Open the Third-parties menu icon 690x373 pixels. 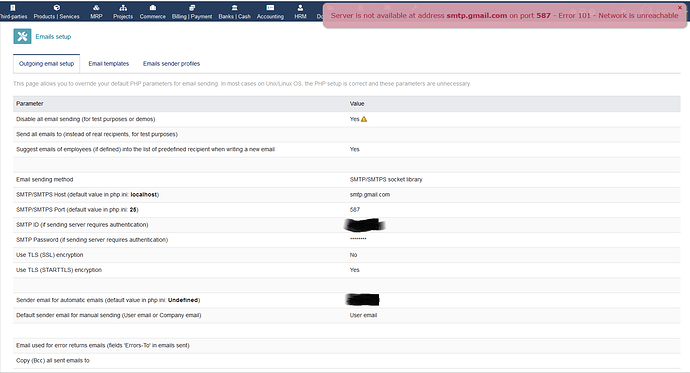(13, 7)
